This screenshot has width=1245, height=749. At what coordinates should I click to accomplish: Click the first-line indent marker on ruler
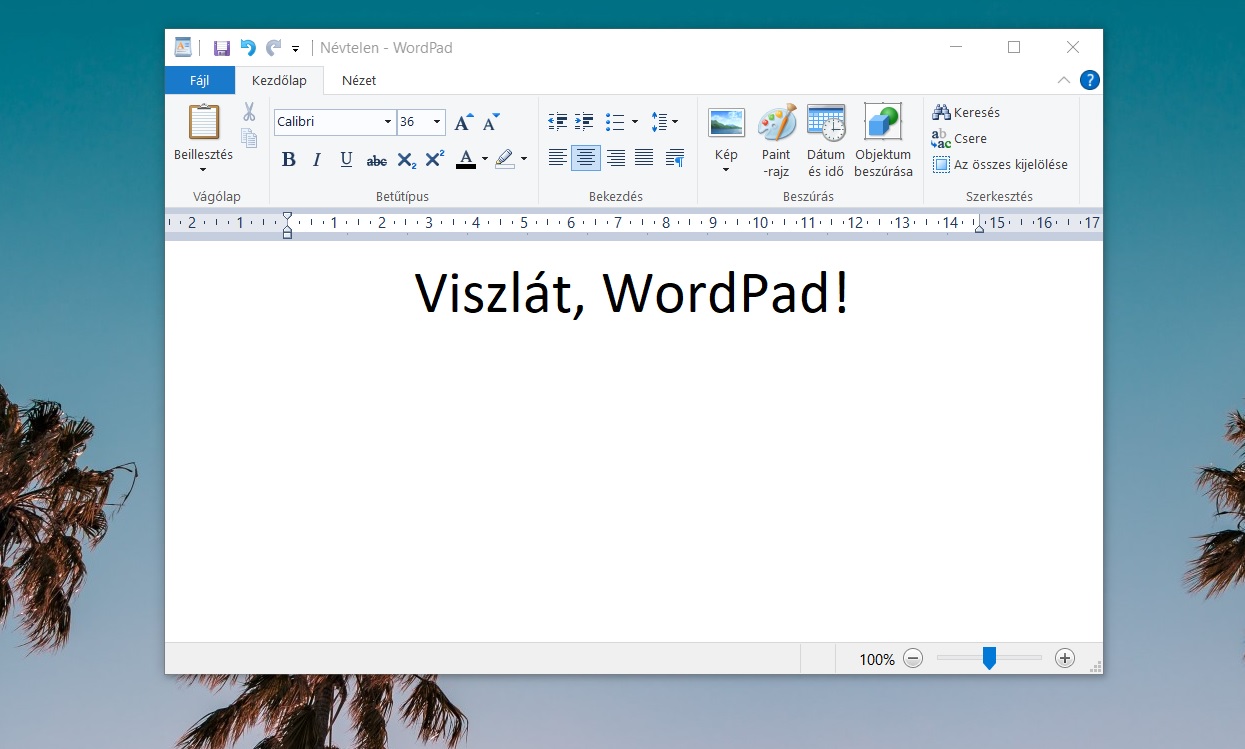click(x=287, y=216)
